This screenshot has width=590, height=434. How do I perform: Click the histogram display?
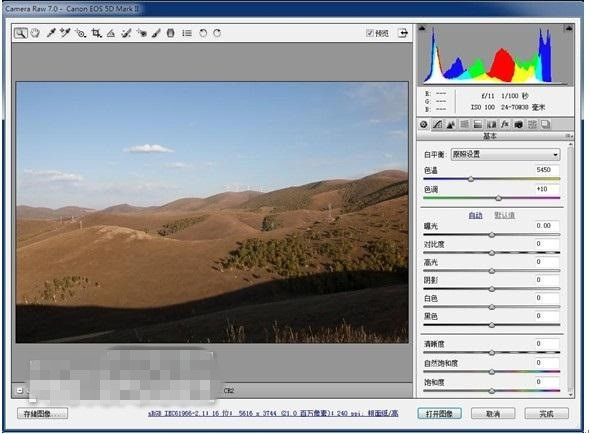(x=495, y=55)
